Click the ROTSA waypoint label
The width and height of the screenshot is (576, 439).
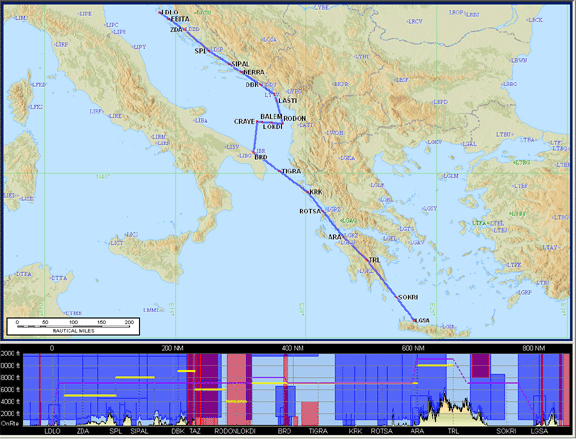[310, 211]
